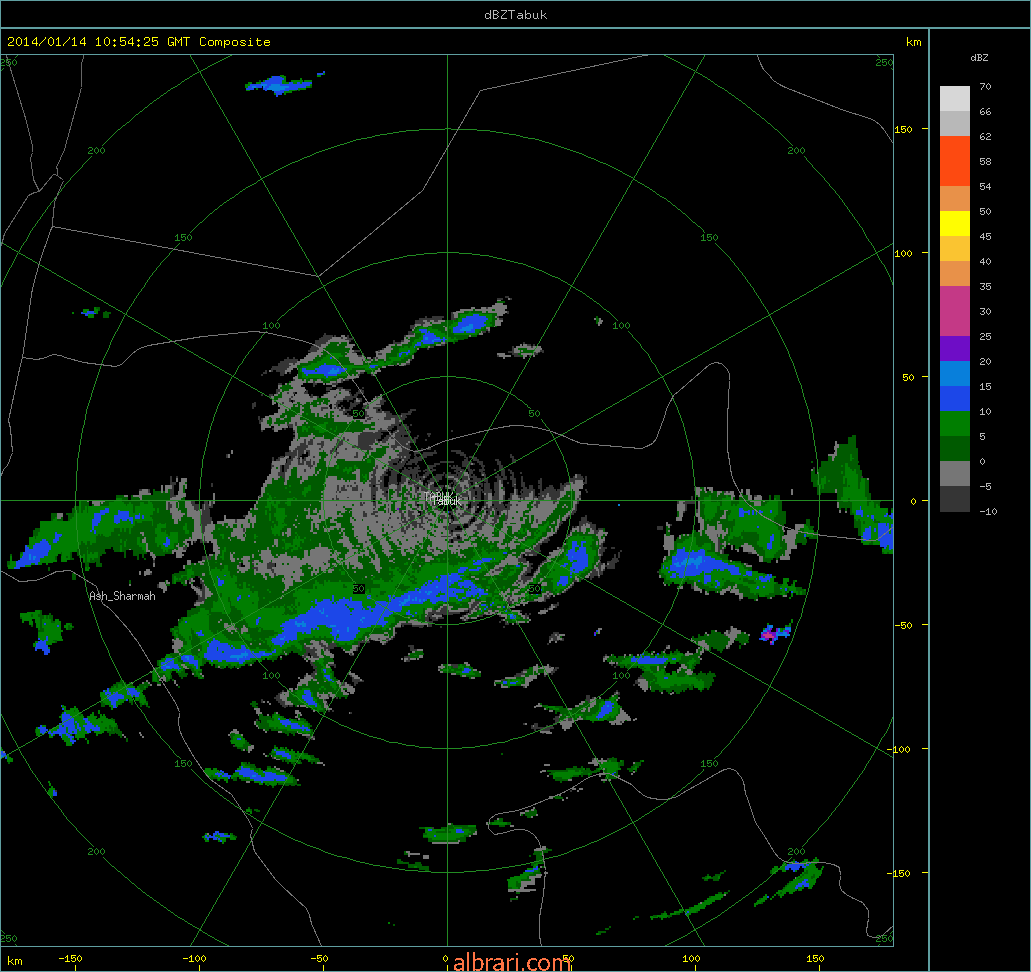Pick the royal blue 10–15 dBZ swatch
The width and height of the screenshot is (1031, 972).
pos(955,399)
